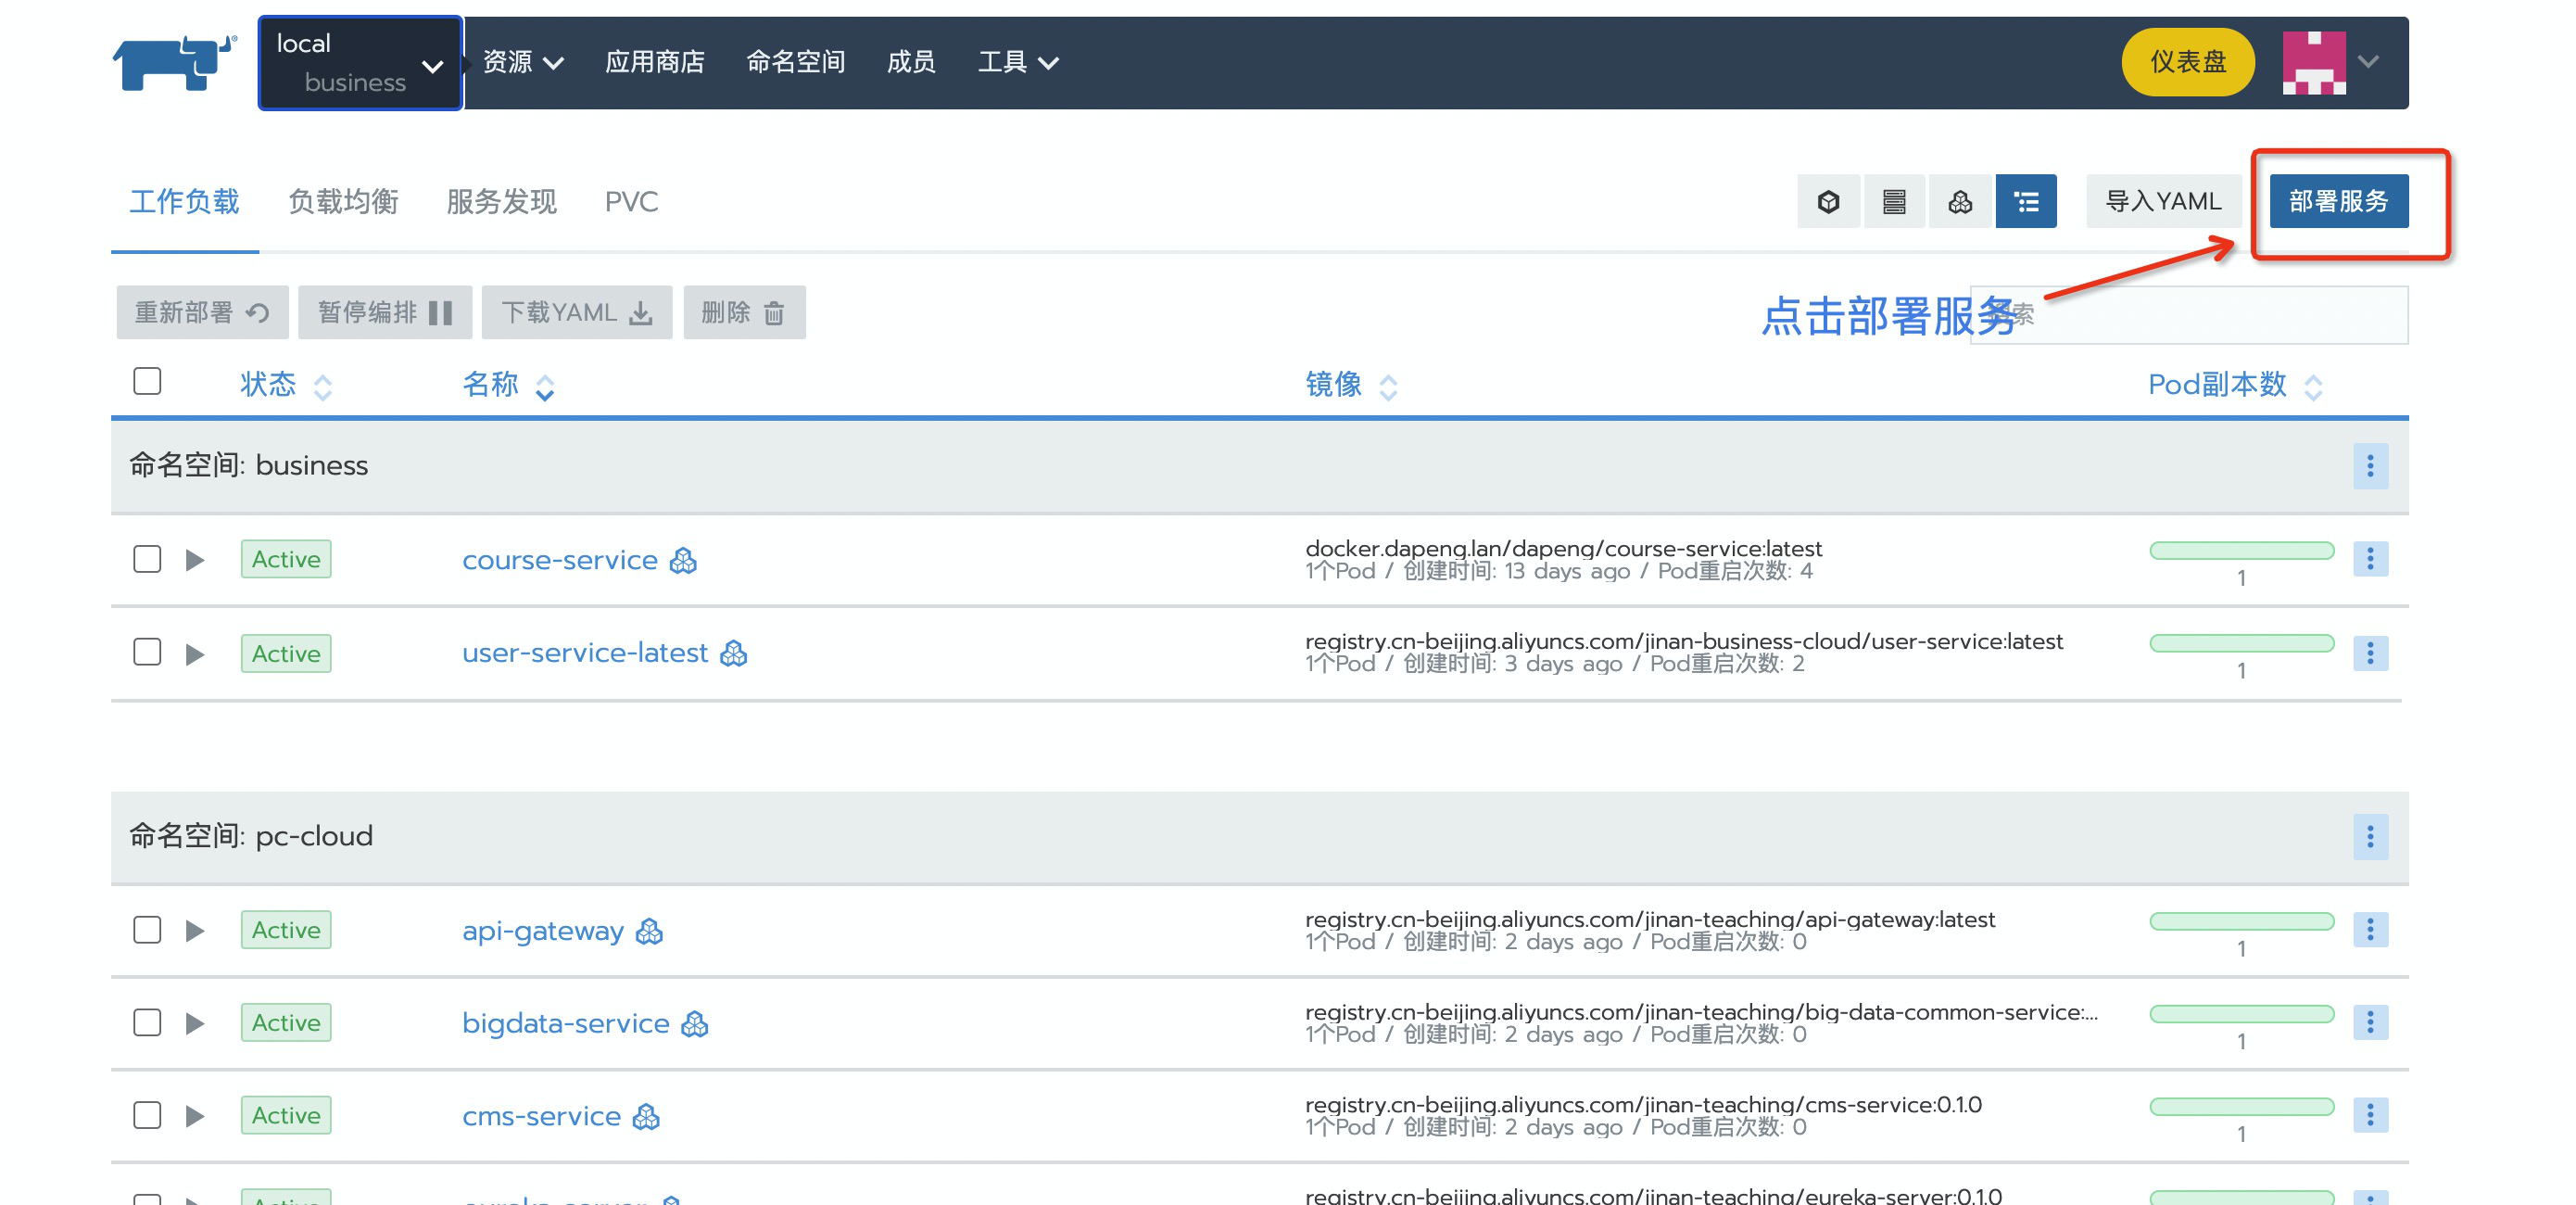Click the Rancher cow logo
The image size is (2576, 1205).
click(173, 62)
